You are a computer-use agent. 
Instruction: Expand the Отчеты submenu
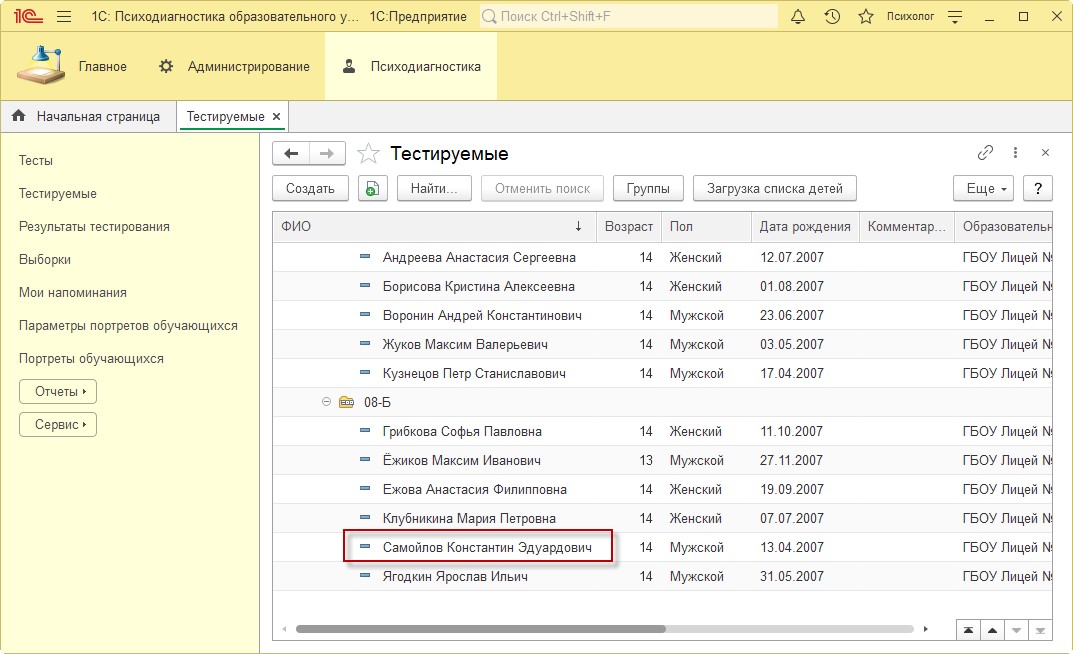pyautogui.click(x=58, y=391)
